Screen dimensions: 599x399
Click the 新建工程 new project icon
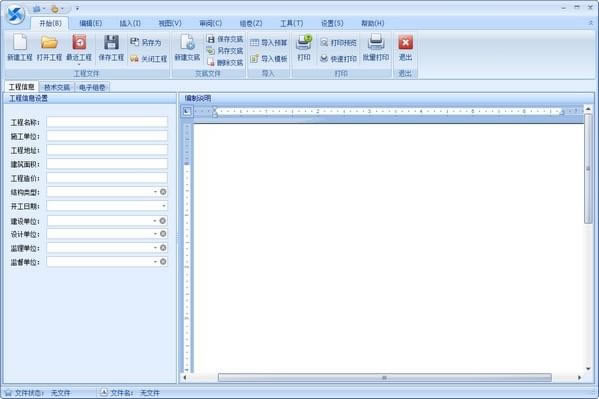20,42
